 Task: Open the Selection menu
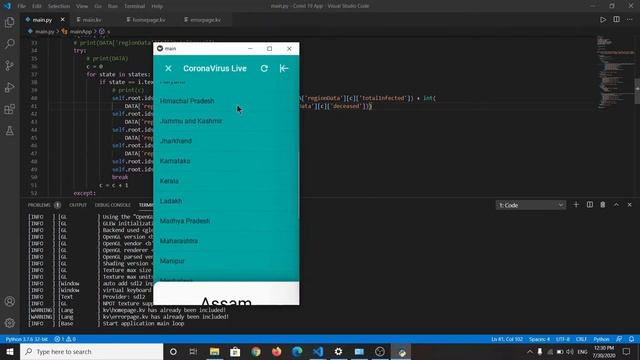59,6
